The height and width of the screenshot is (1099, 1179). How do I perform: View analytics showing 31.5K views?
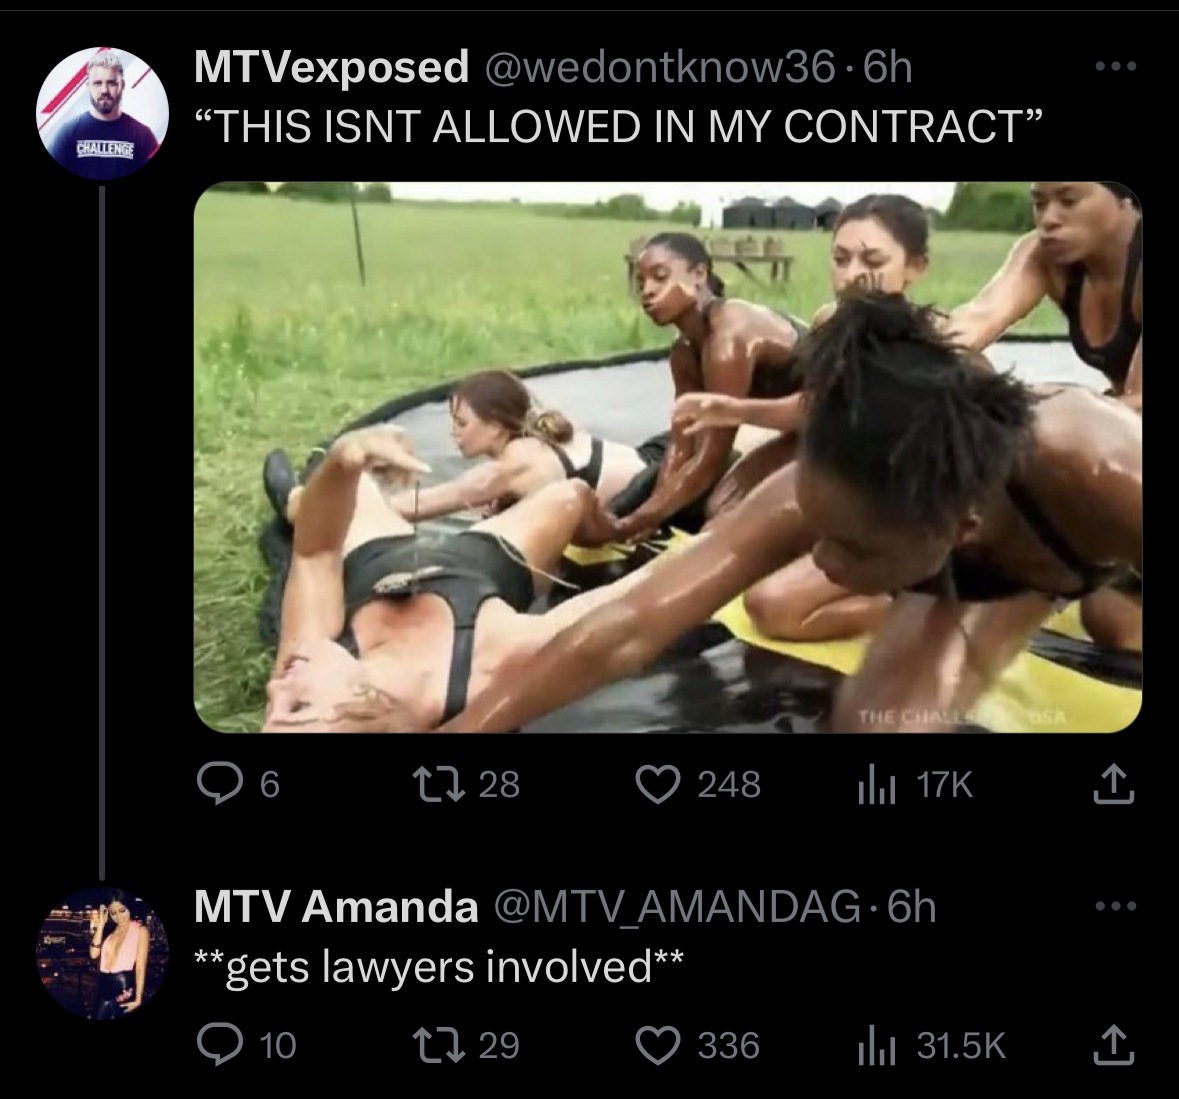click(876, 1046)
